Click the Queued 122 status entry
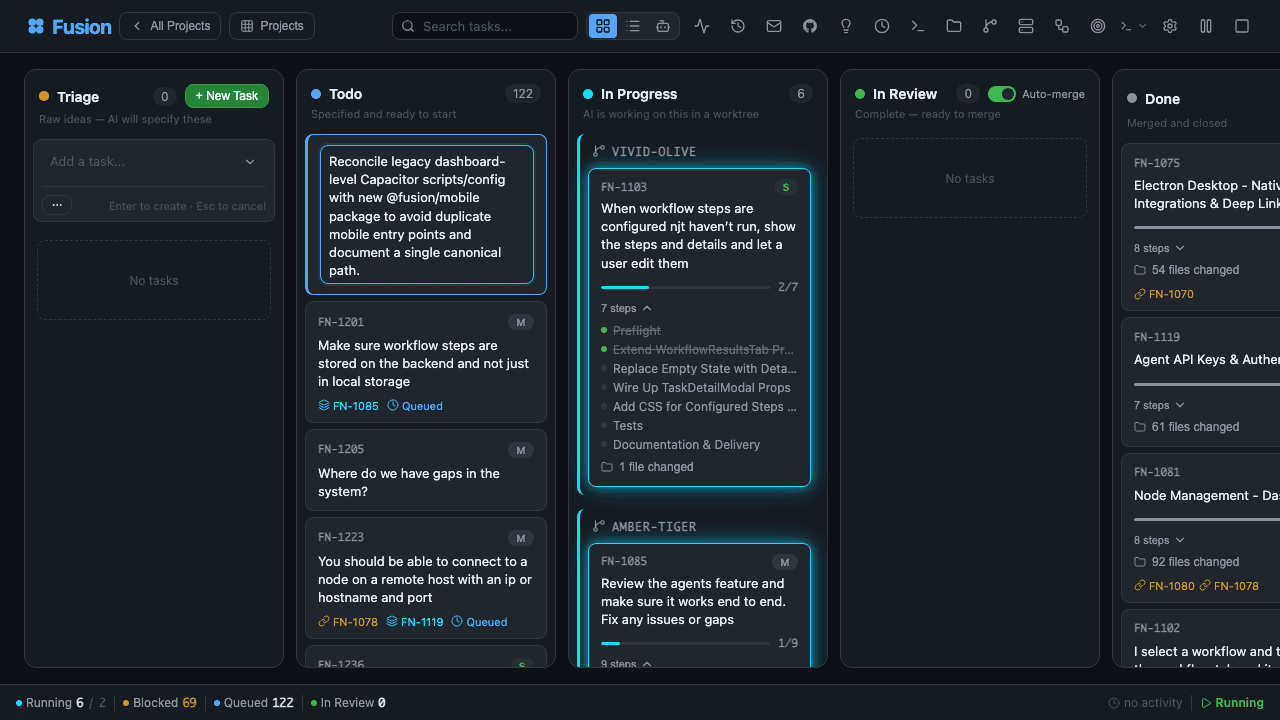The image size is (1280, 720). [x=254, y=703]
